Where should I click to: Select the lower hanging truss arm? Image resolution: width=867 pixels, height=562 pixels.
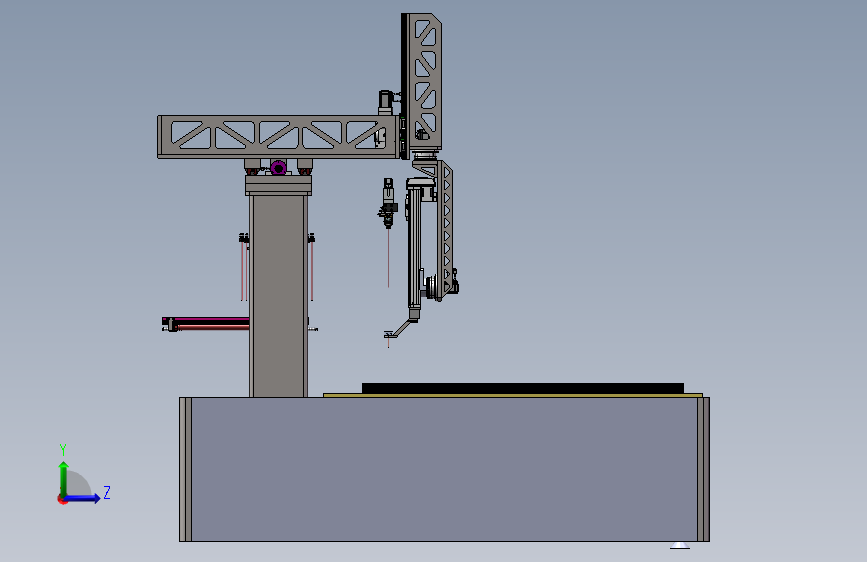446,230
